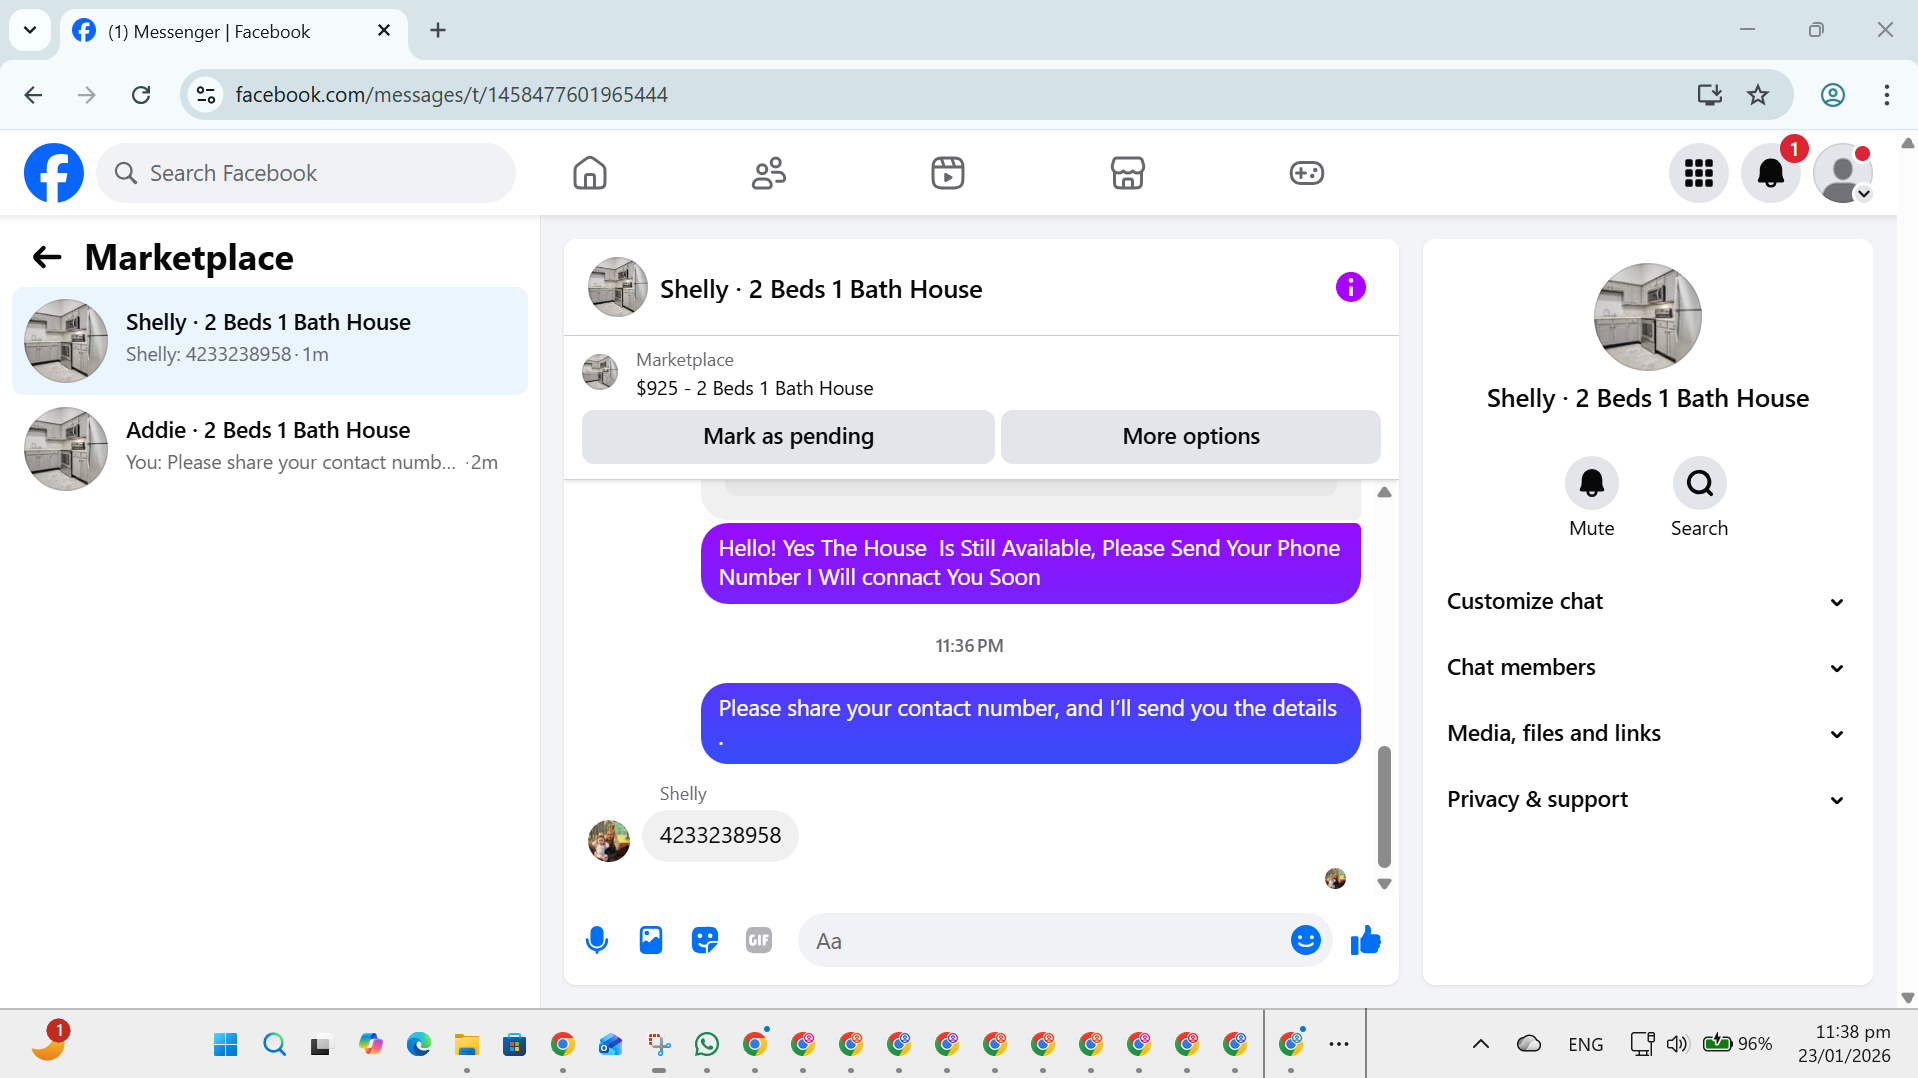Open a new browser tab
This screenshot has height=1078, width=1918.
[438, 31]
